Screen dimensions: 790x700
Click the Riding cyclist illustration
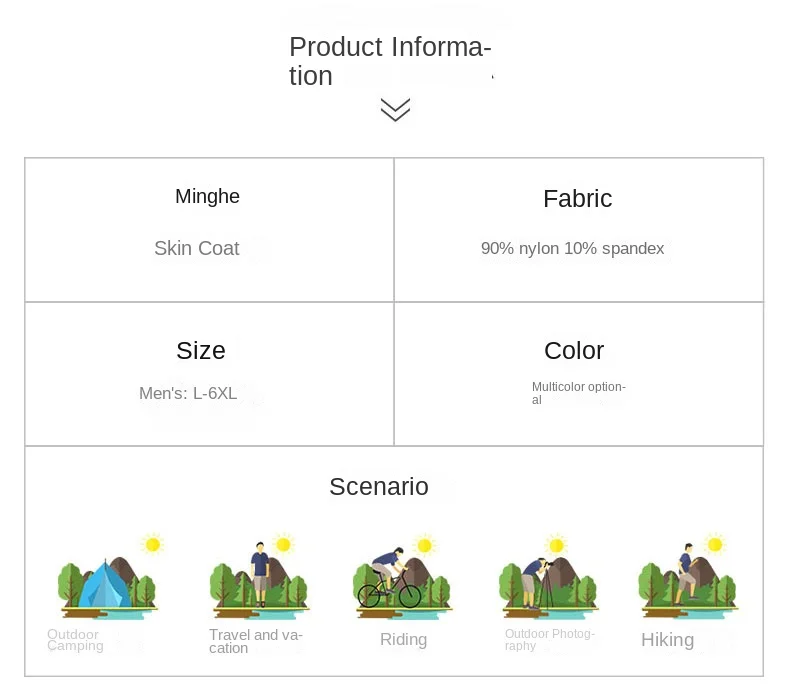(x=403, y=576)
